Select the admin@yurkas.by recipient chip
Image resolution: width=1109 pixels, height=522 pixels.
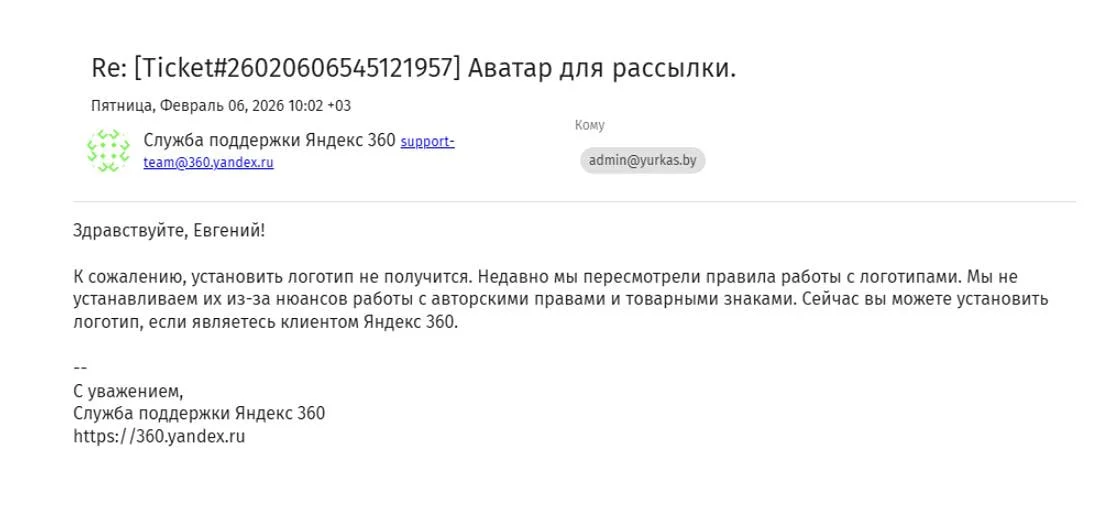(642, 161)
